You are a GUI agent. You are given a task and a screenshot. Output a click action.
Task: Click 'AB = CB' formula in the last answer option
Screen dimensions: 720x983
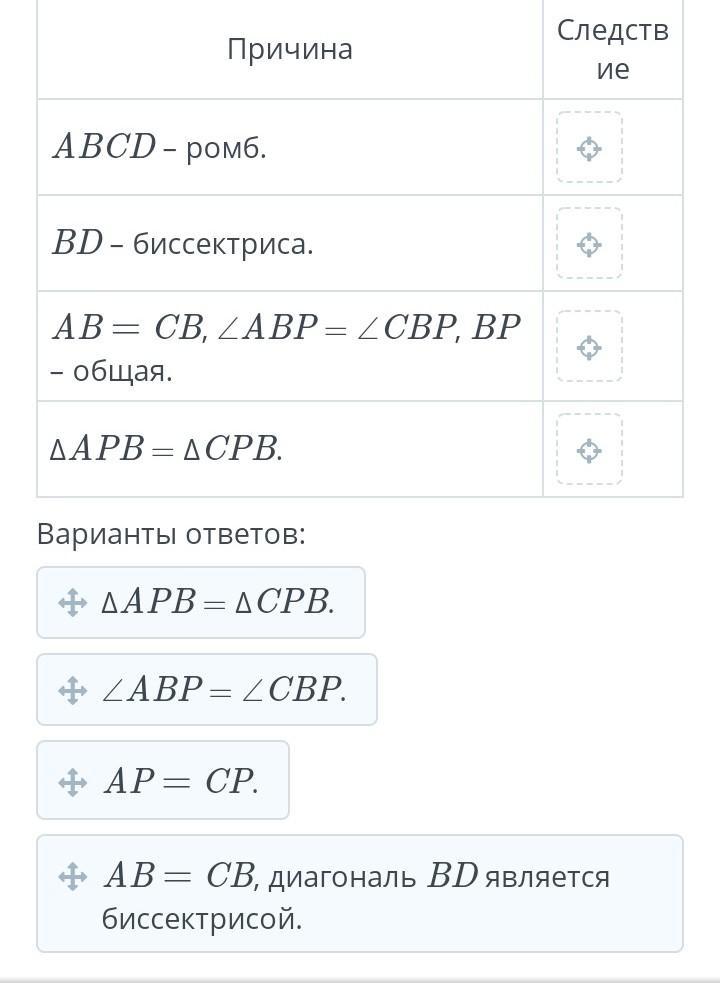coord(178,877)
